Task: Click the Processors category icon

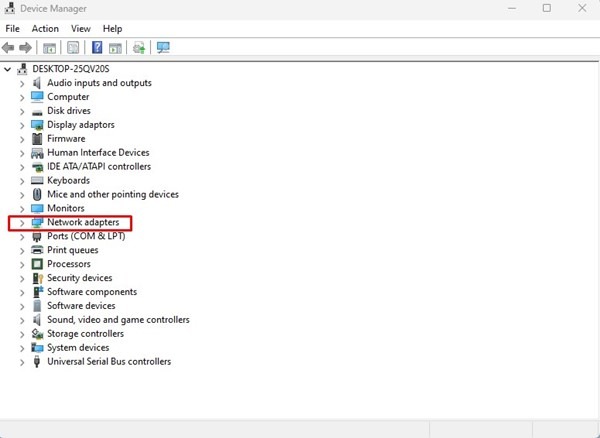Action: (37, 264)
